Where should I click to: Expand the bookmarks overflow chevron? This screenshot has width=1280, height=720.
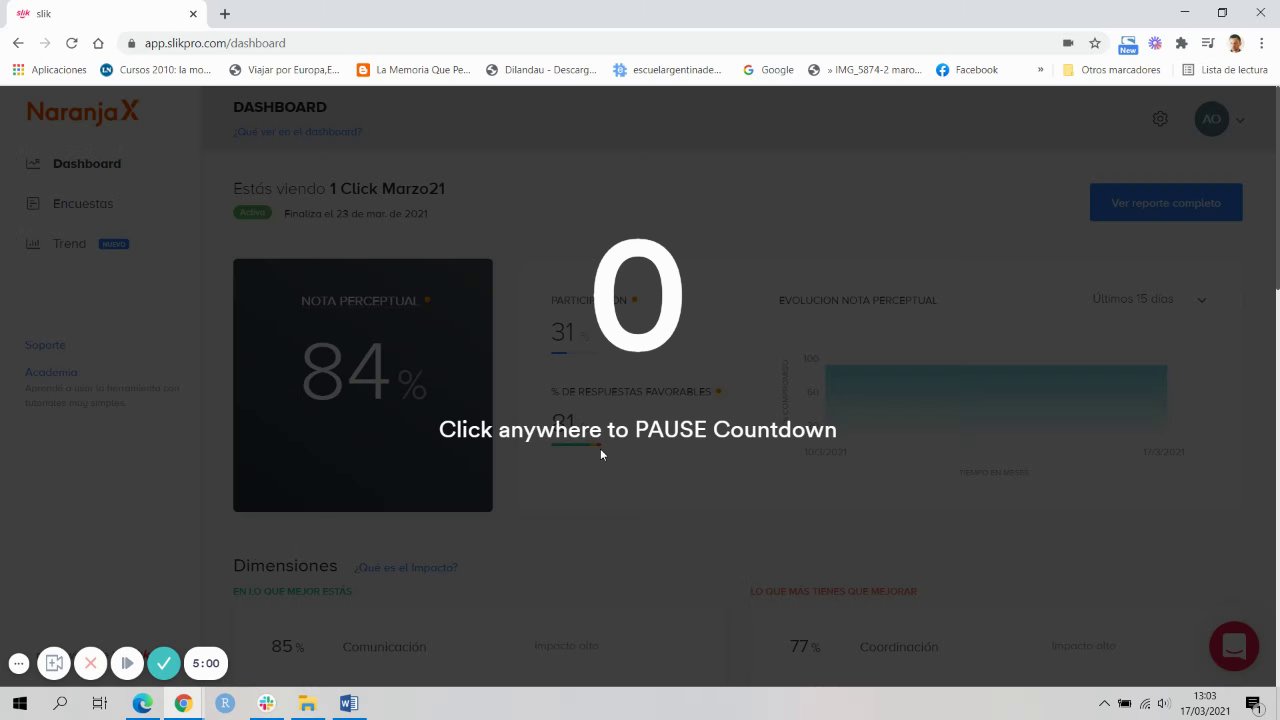pyautogui.click(x=1040, y=70)
